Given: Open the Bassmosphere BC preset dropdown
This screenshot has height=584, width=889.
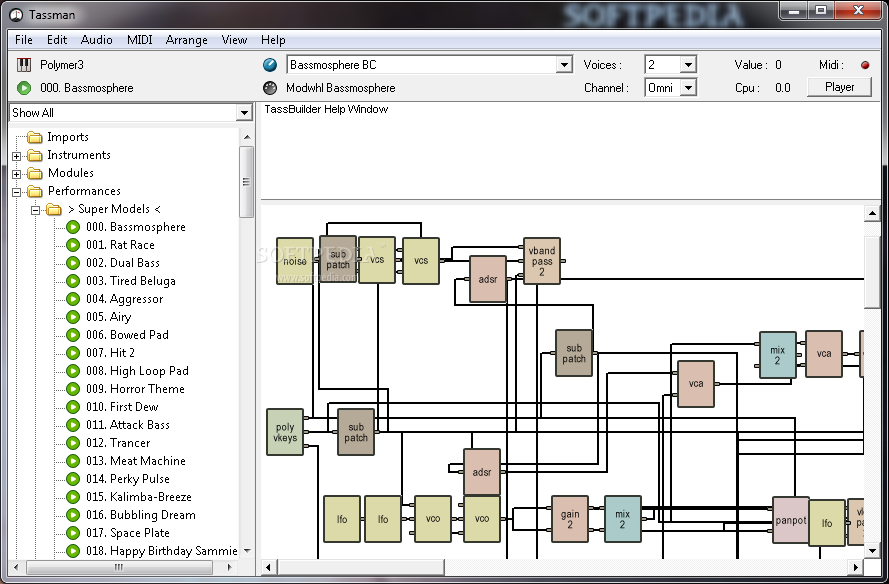Looking at the screenshot, I should (564, 65).
